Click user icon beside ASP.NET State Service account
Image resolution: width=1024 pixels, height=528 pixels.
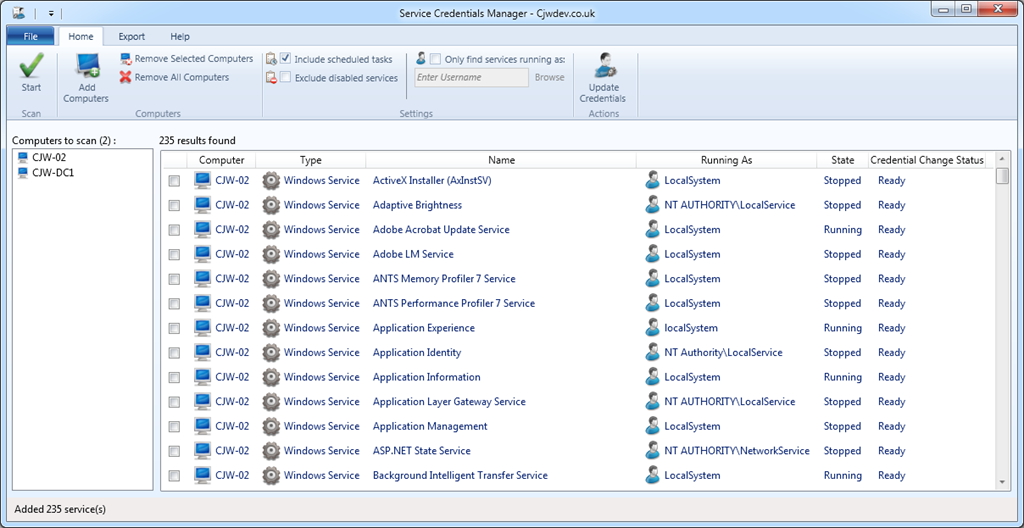[653, 451]
